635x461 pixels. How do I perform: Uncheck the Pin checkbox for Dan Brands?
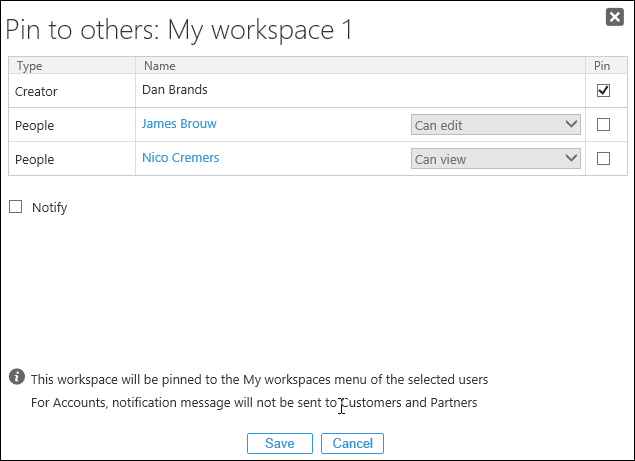[x=603, y=91]
